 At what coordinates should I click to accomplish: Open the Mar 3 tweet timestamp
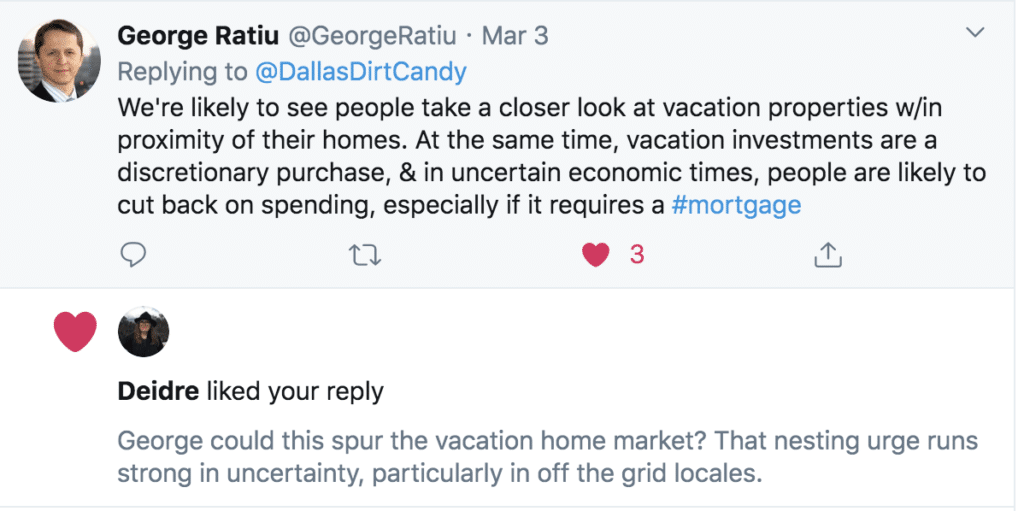(x=515, y=36)
